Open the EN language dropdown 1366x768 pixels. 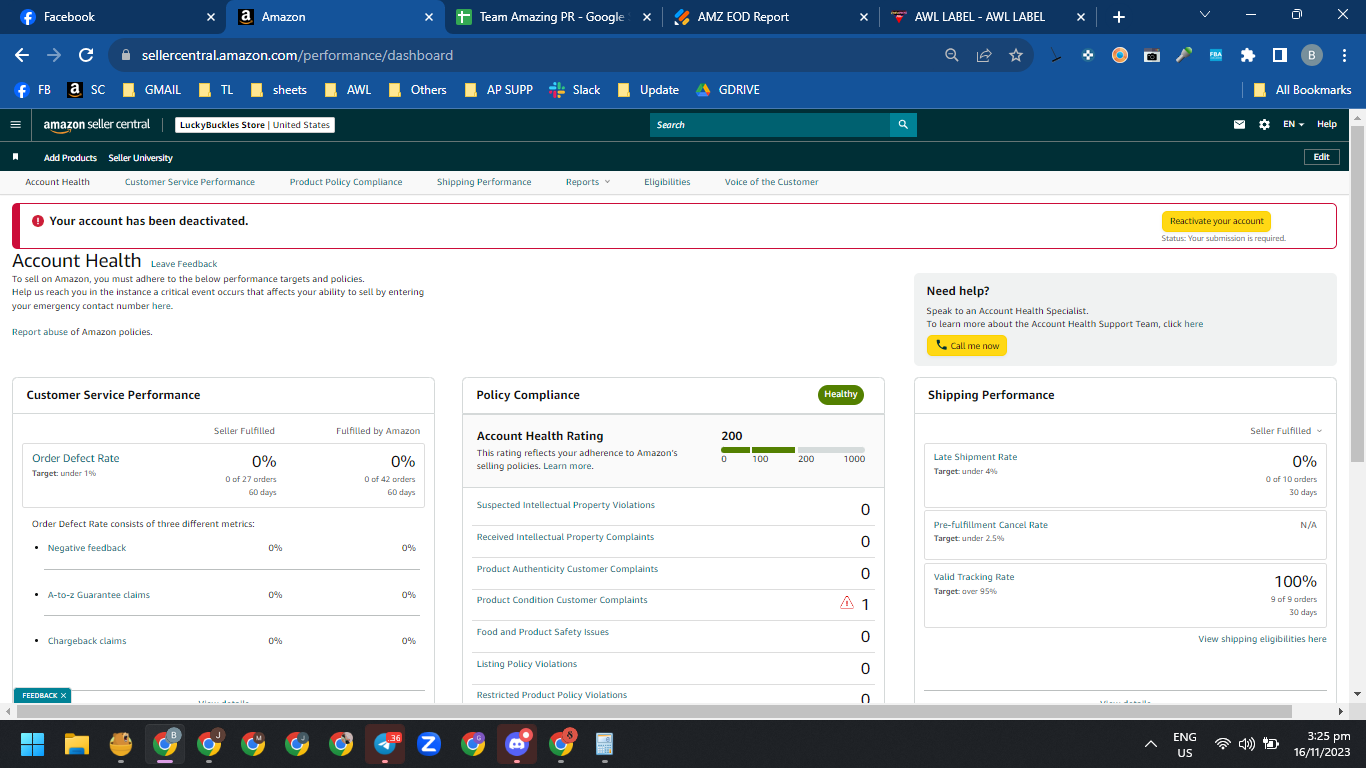pyautogui.click(x=1294, y=125)
